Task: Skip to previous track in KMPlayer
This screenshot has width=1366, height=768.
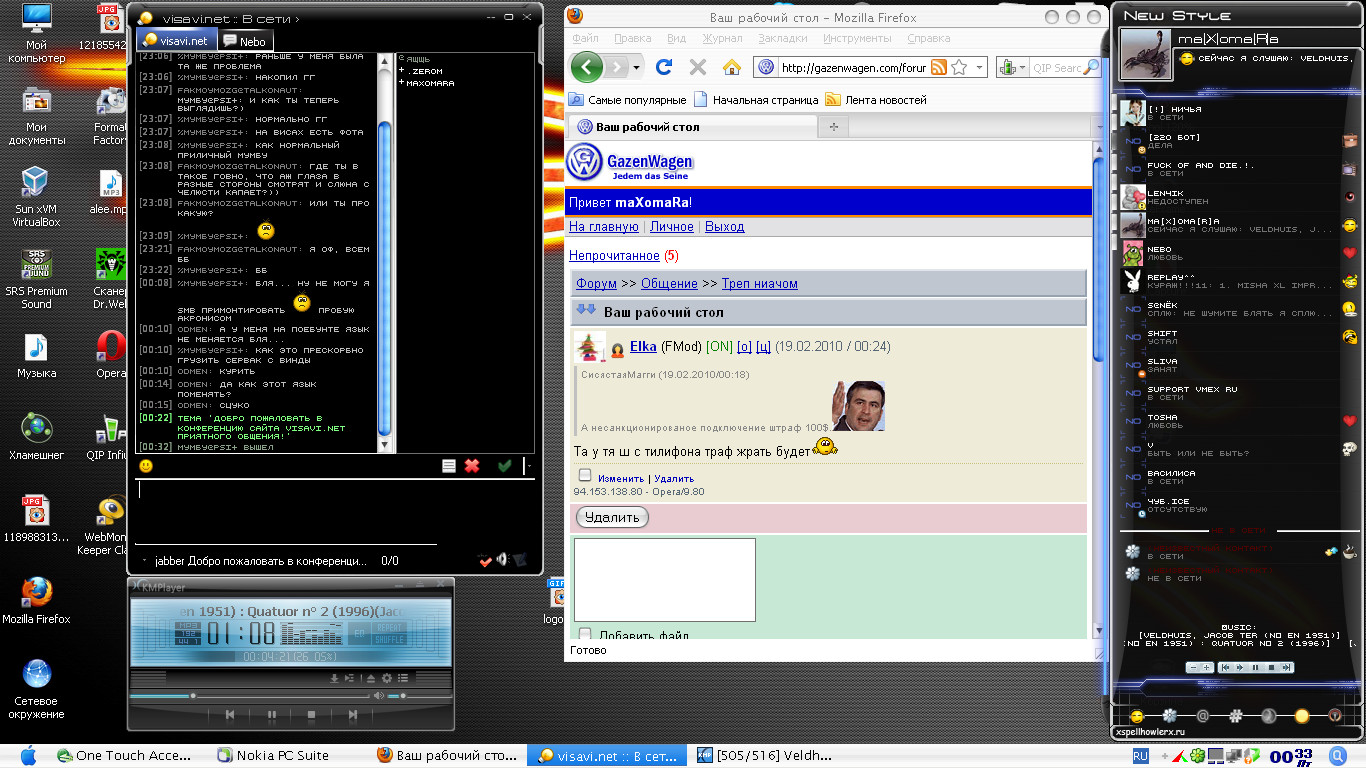Action: coord(230,715)
